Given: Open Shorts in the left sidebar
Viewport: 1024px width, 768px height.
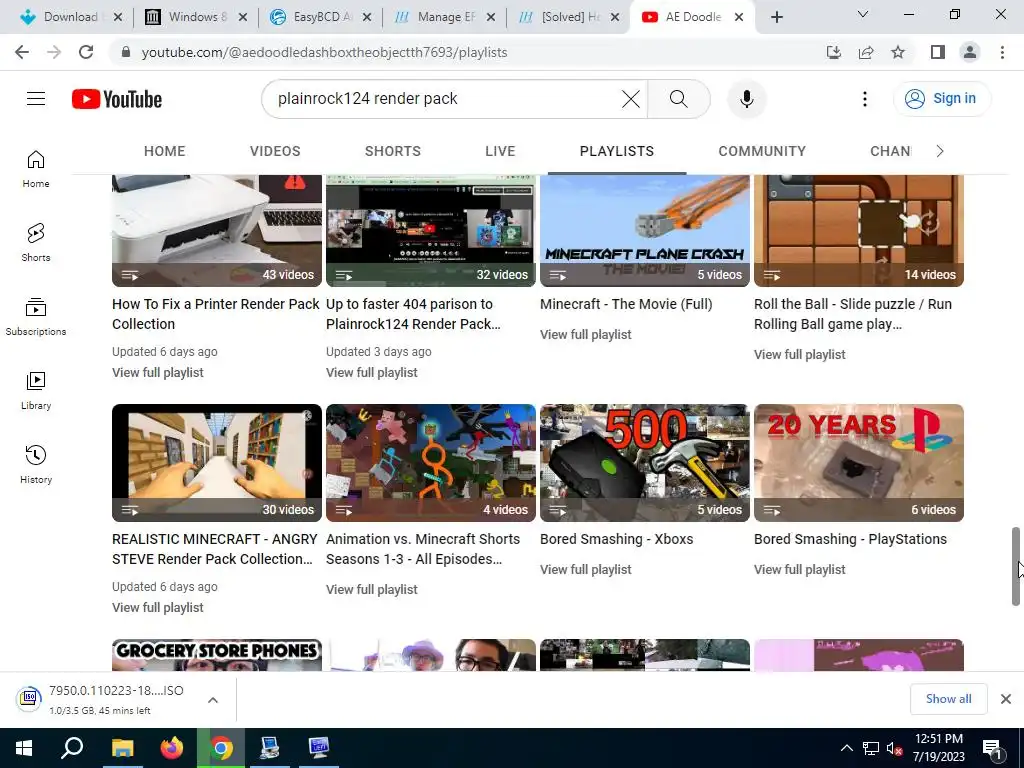Looking at the screenshot, I should pos(36,243).
